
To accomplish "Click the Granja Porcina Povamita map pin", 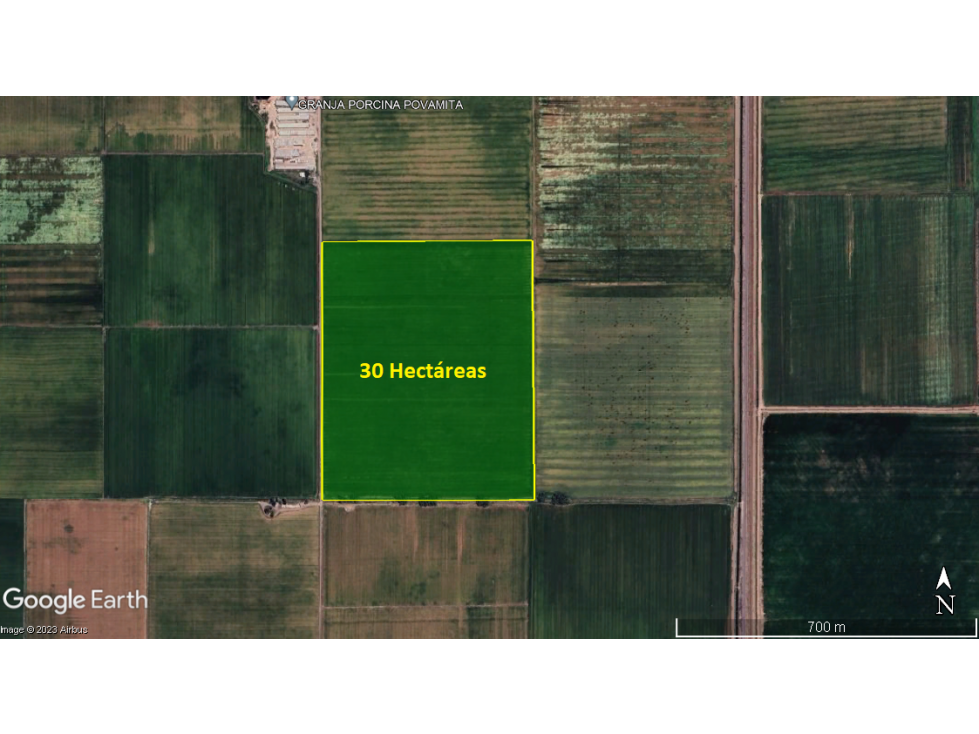I will pos(292,102).
